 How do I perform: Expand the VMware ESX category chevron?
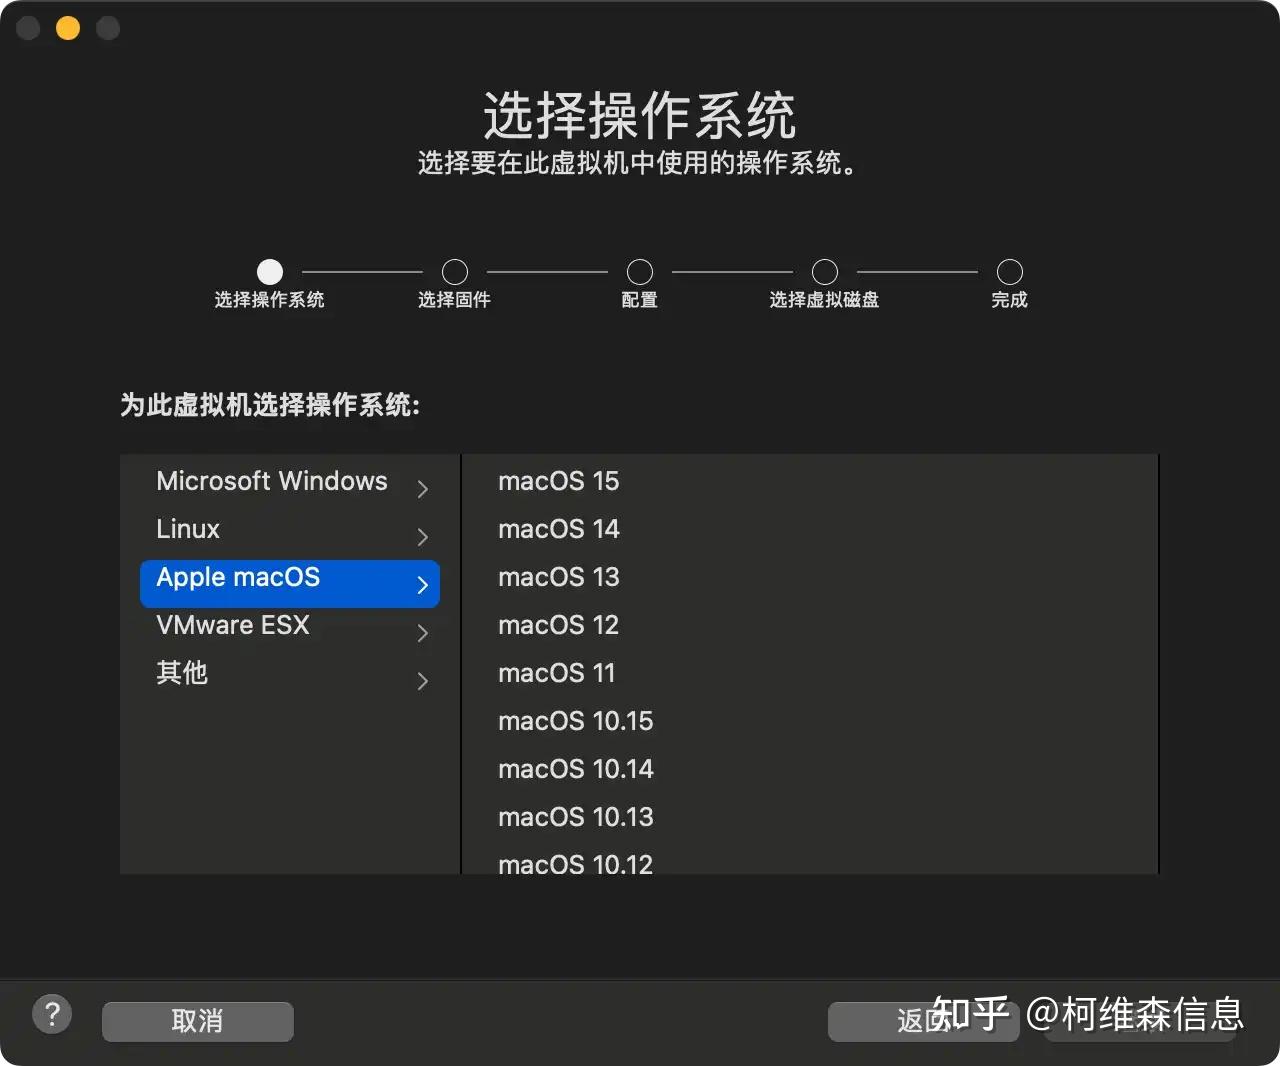422,632
